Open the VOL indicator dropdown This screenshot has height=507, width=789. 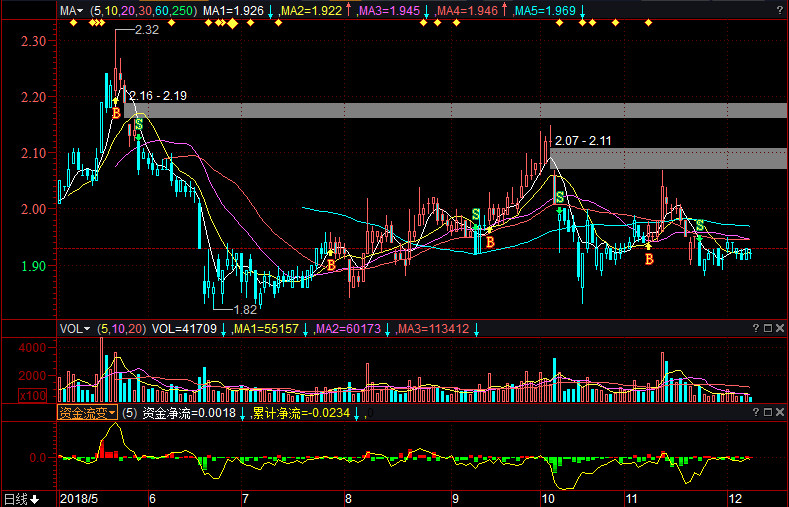(x=73, y=328)
